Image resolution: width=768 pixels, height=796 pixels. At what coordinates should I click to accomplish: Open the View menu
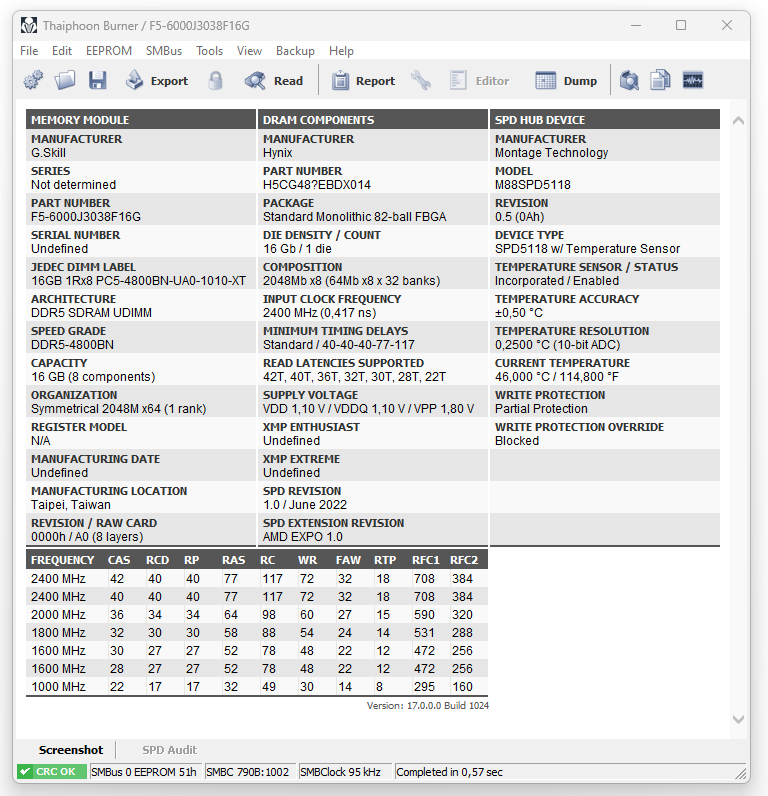249,51
